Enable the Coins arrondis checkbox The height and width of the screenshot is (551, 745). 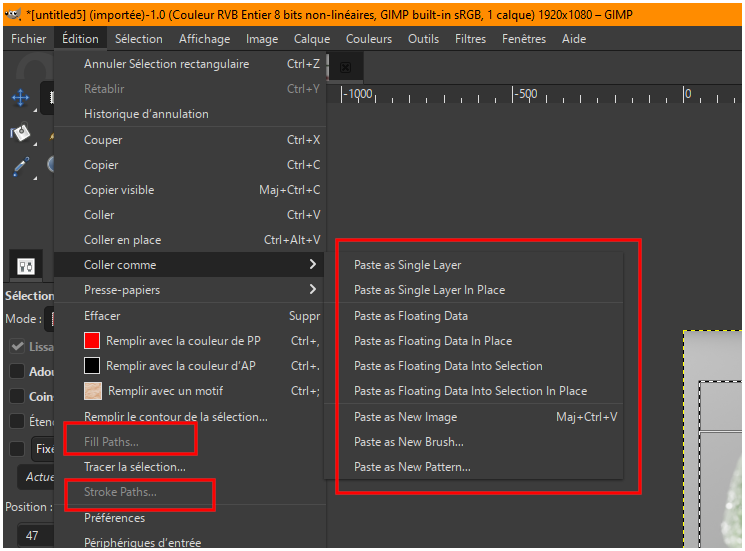click(18, 397)
